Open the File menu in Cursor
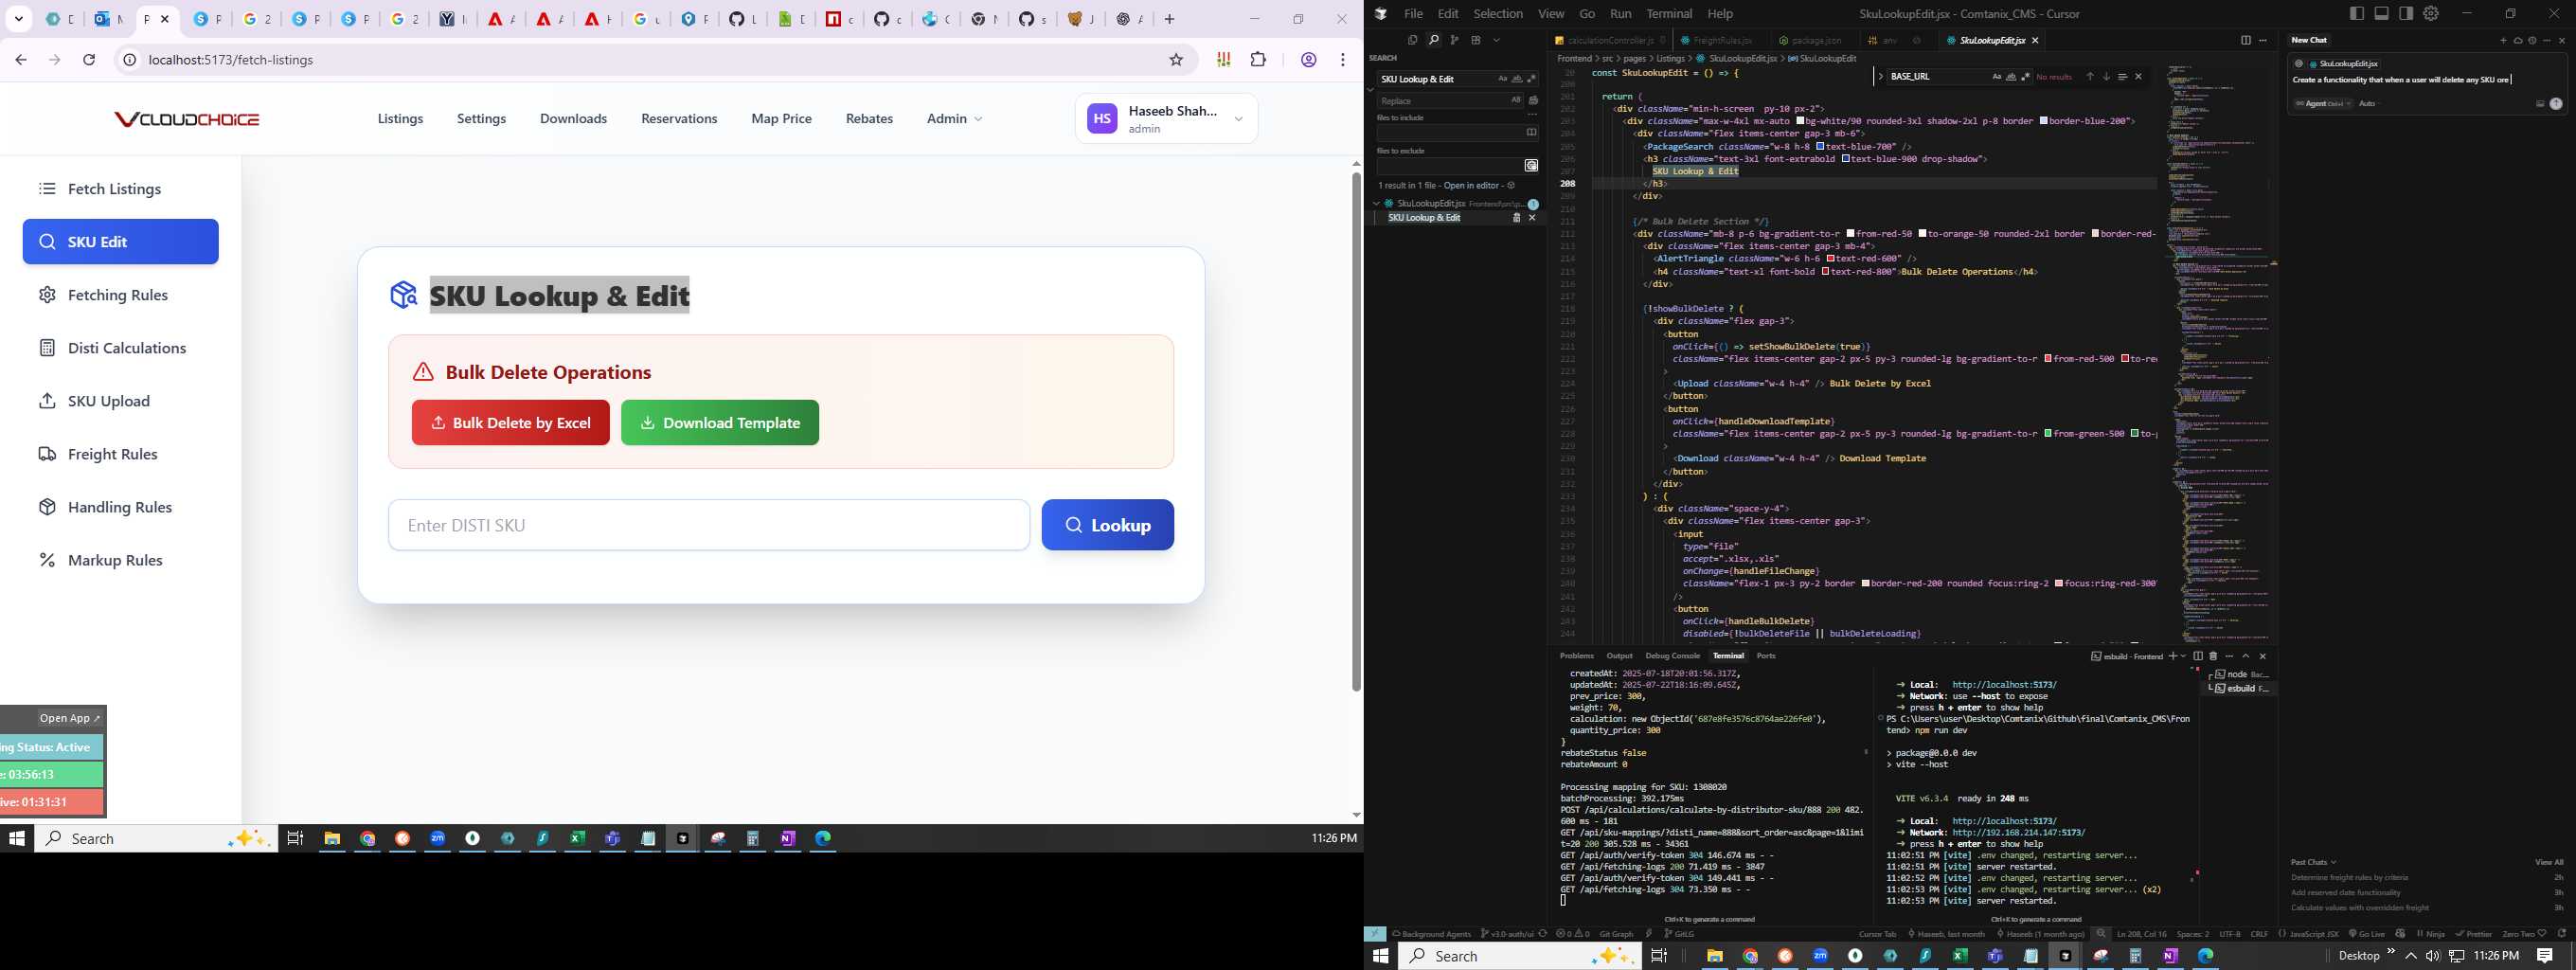The height and width of the screenshot is (970, 2576). coord(1413,14)
